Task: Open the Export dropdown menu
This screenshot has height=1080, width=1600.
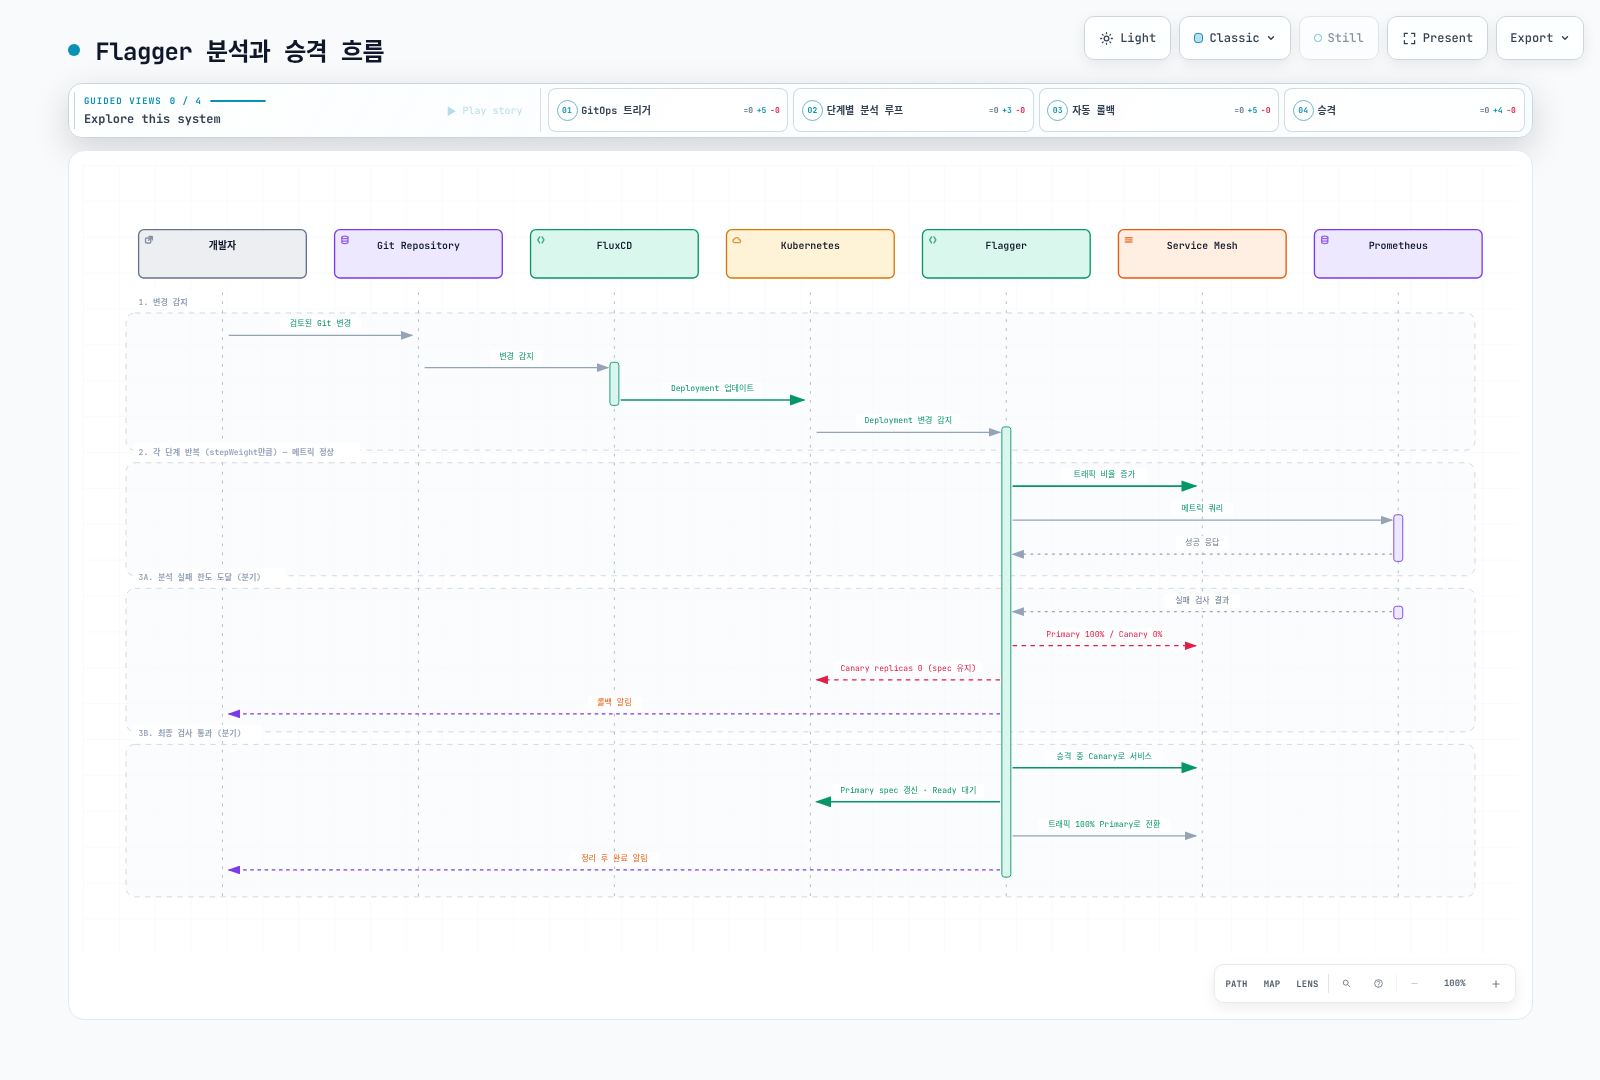Action: 1539,38
